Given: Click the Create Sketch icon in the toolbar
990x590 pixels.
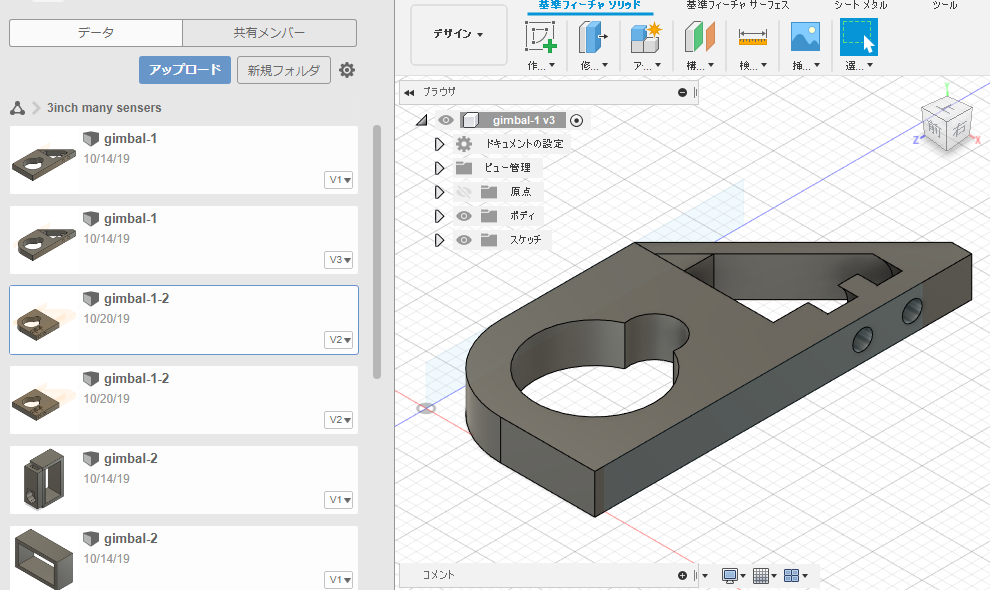Looking at the screenshot, I should pos(540,37).
